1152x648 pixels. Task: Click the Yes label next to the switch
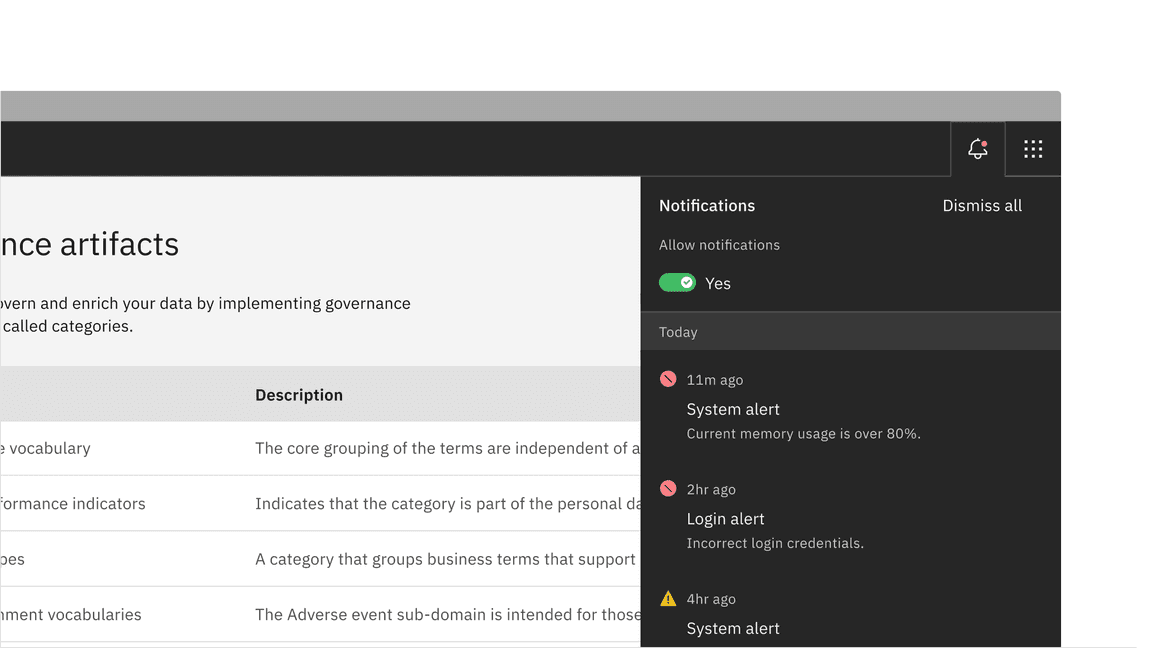point(717,283)
